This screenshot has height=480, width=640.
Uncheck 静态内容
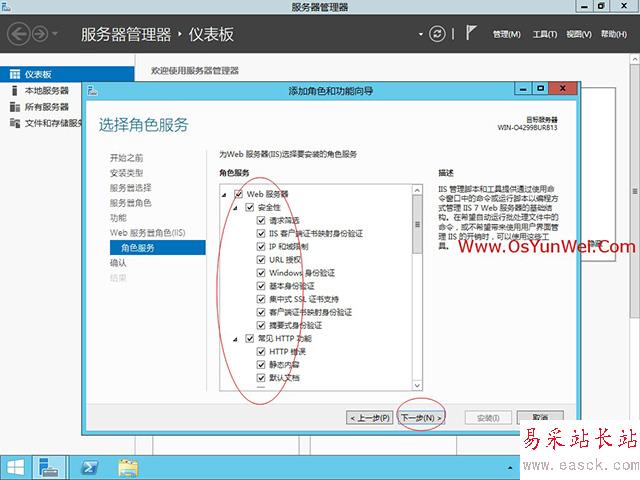(x=261, y=364)
